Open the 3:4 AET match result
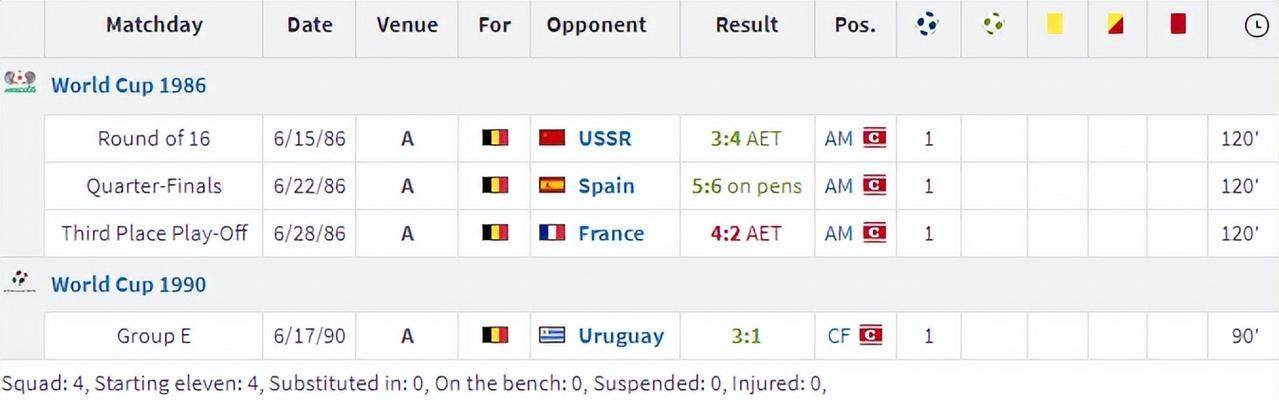The width and height of the screenshot is (1279, 400). [746, 138]
